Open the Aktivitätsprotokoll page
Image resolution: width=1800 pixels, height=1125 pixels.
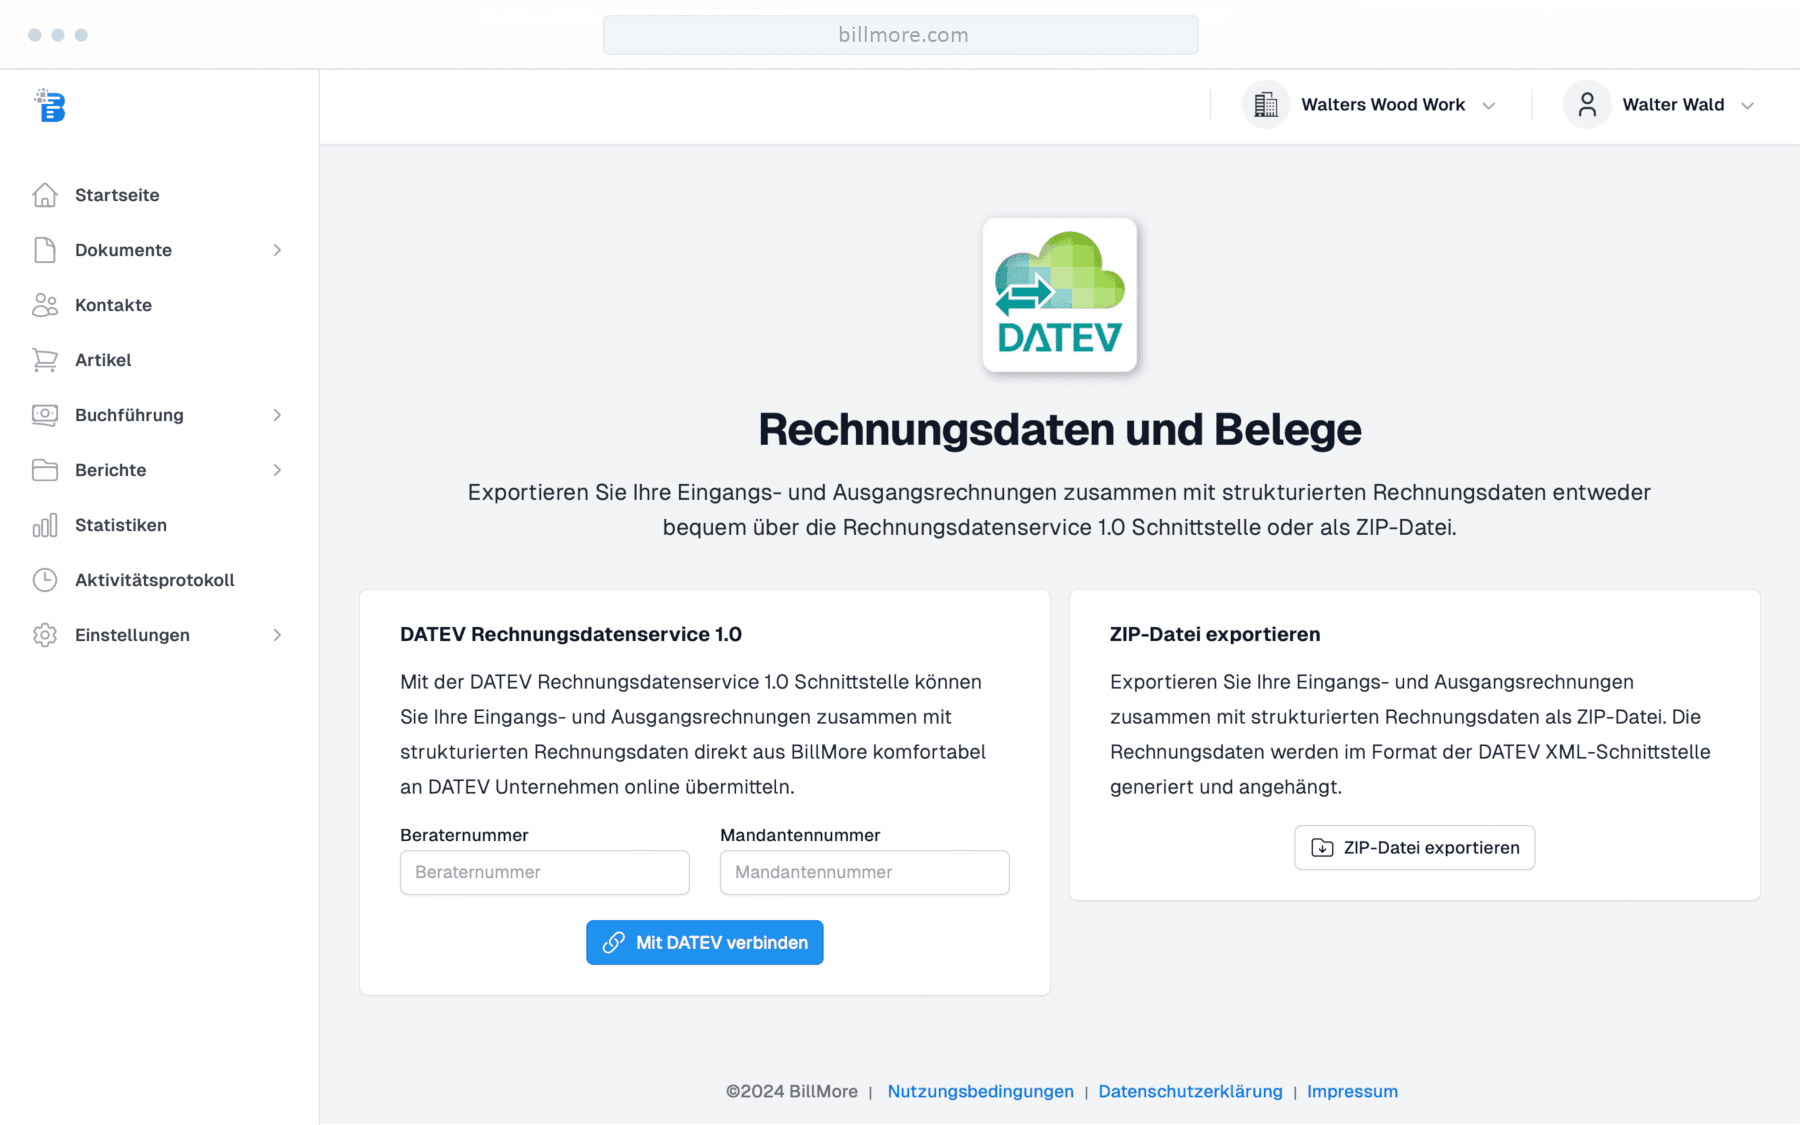[154, 580]
